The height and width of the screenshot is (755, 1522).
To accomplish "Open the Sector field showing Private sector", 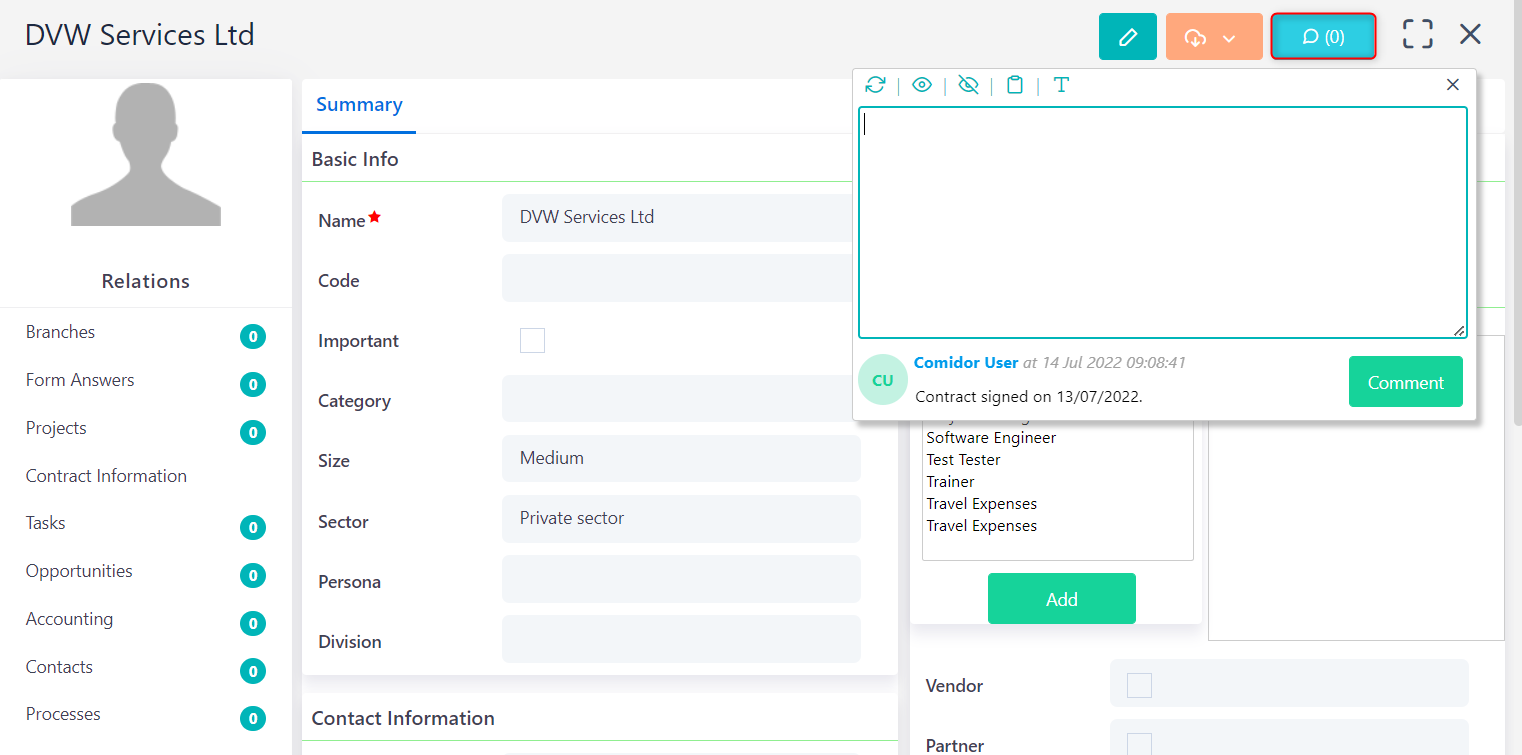I will [x=681, y=518].
